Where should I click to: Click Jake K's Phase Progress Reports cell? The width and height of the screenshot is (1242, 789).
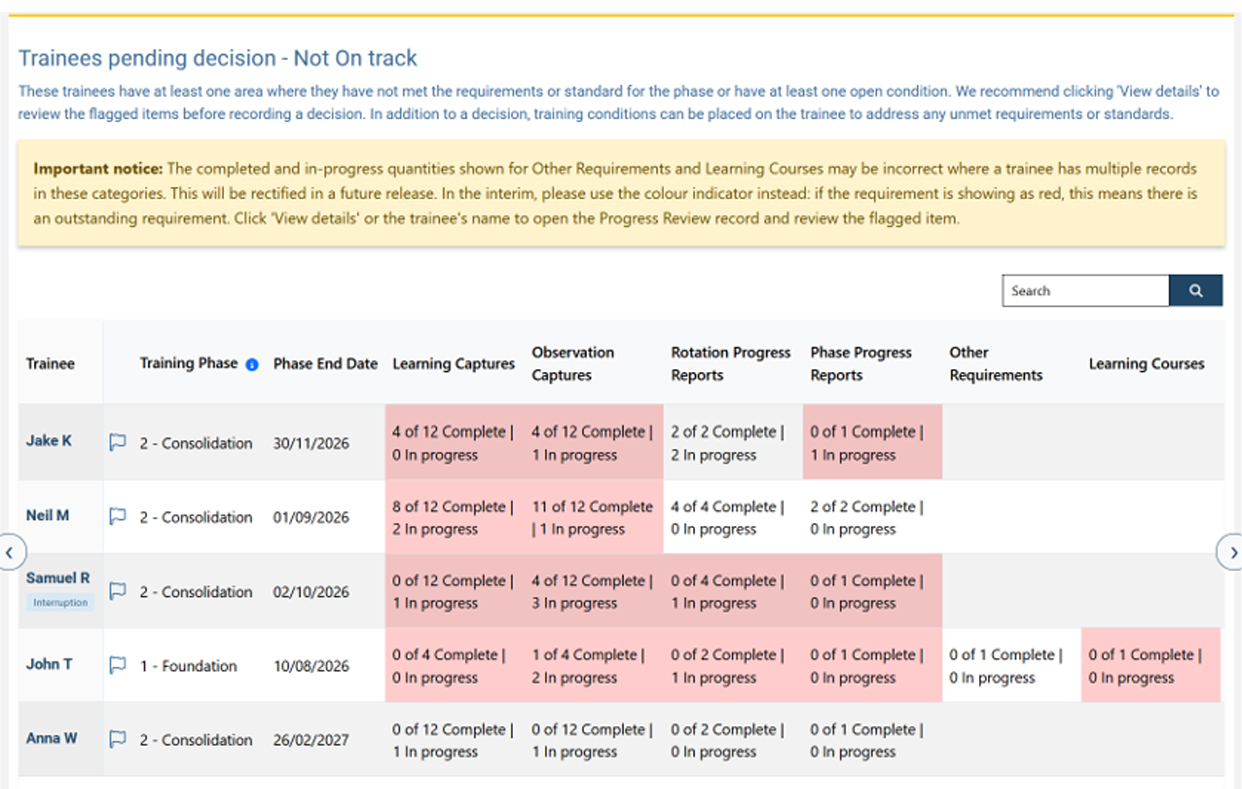tap(872, 442)
